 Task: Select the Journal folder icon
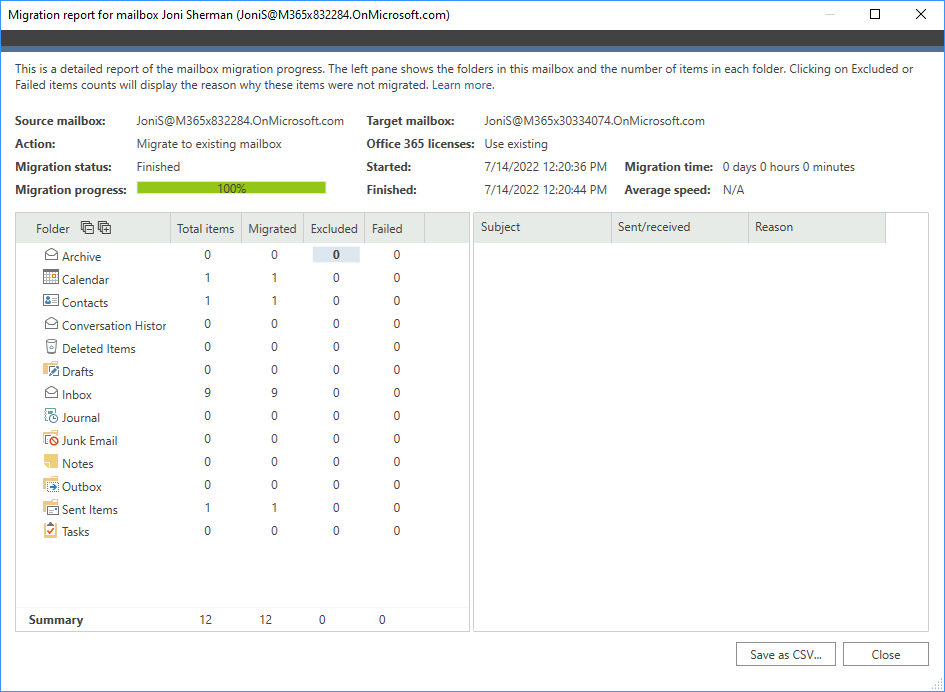pyautogui.click(x=51, y=416)
